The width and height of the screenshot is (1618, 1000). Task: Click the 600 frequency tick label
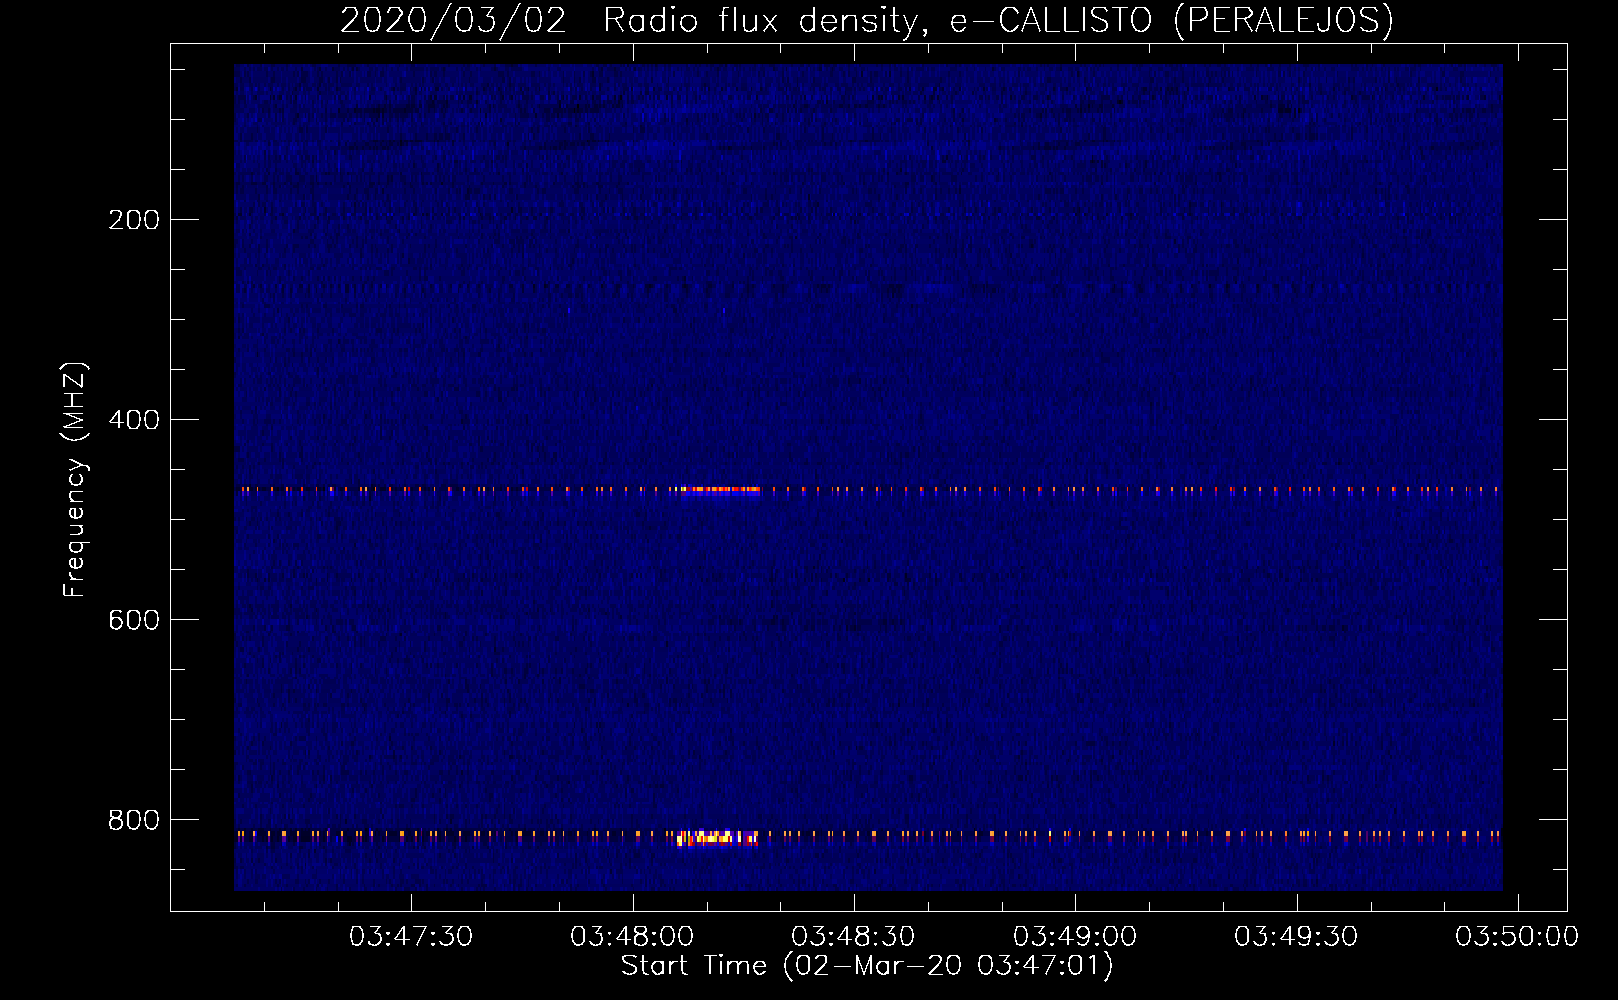tap(134, 620)
